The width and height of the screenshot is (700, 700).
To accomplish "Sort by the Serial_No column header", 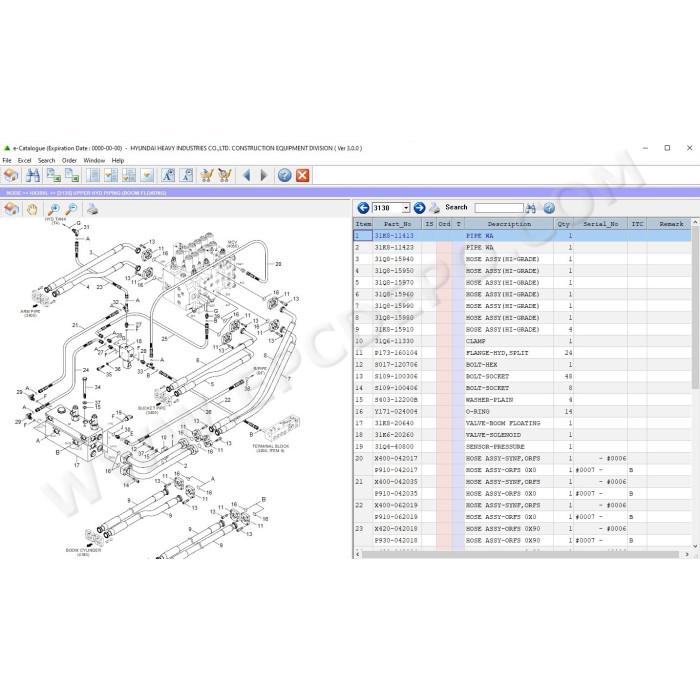I will 600,224.
